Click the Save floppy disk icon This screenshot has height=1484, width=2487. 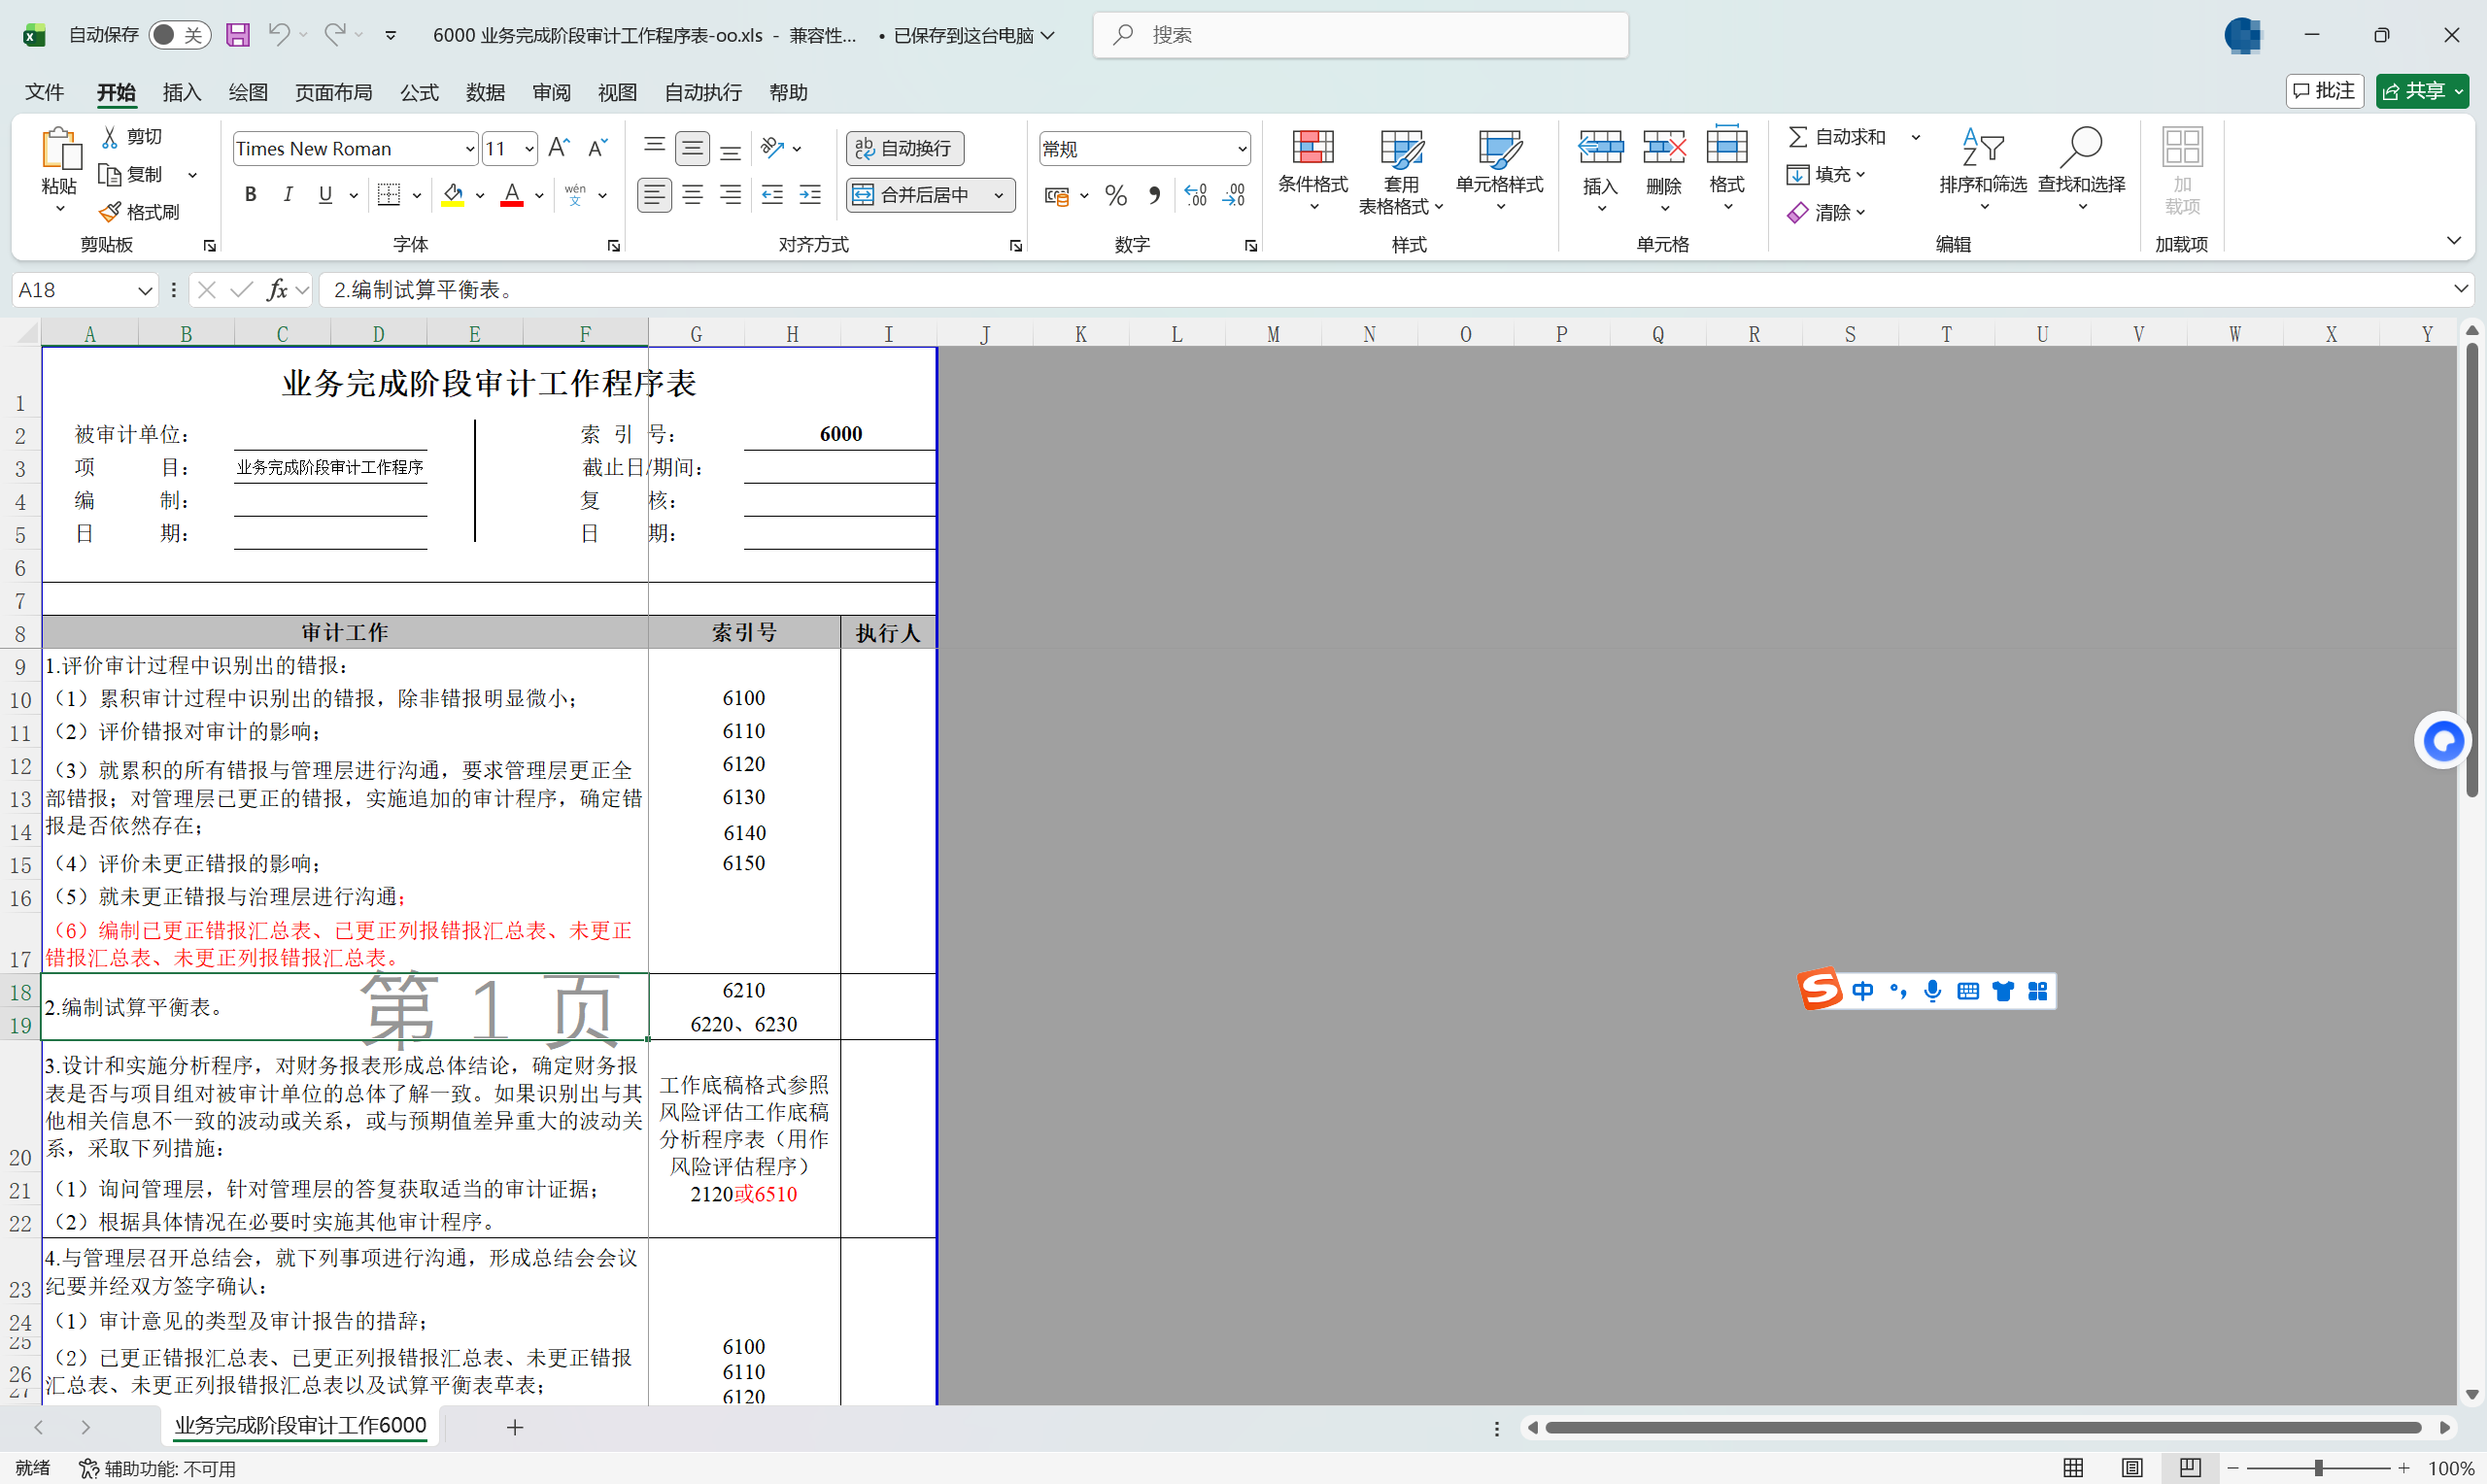[x=237, y=35]
